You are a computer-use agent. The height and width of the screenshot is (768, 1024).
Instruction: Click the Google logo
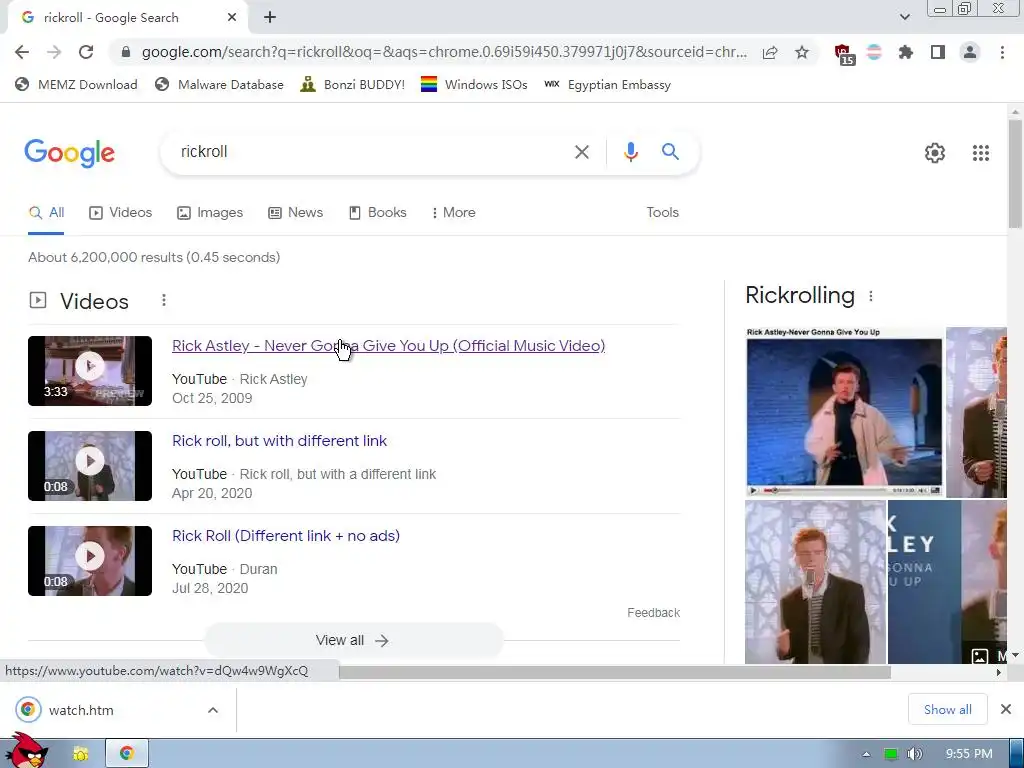[69, 153]
